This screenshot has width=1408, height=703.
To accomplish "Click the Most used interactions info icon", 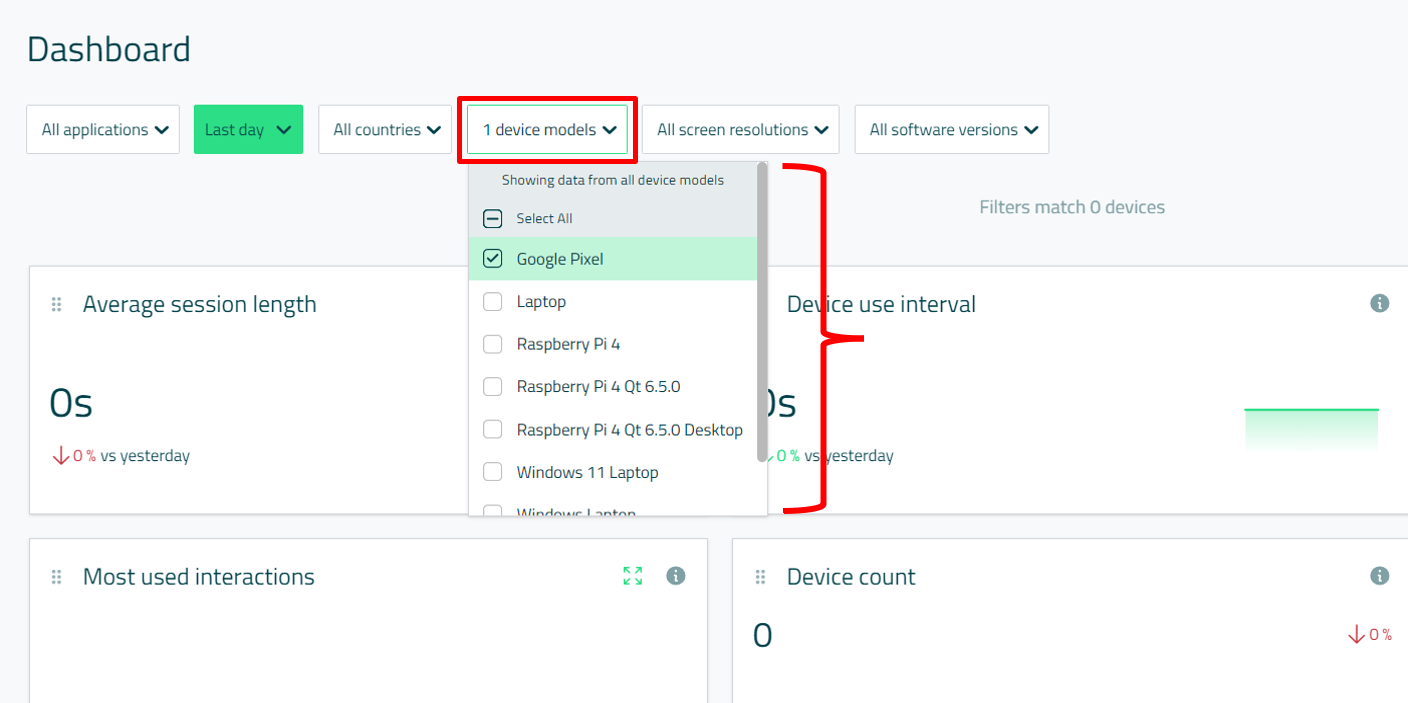I will coord(676,576).
